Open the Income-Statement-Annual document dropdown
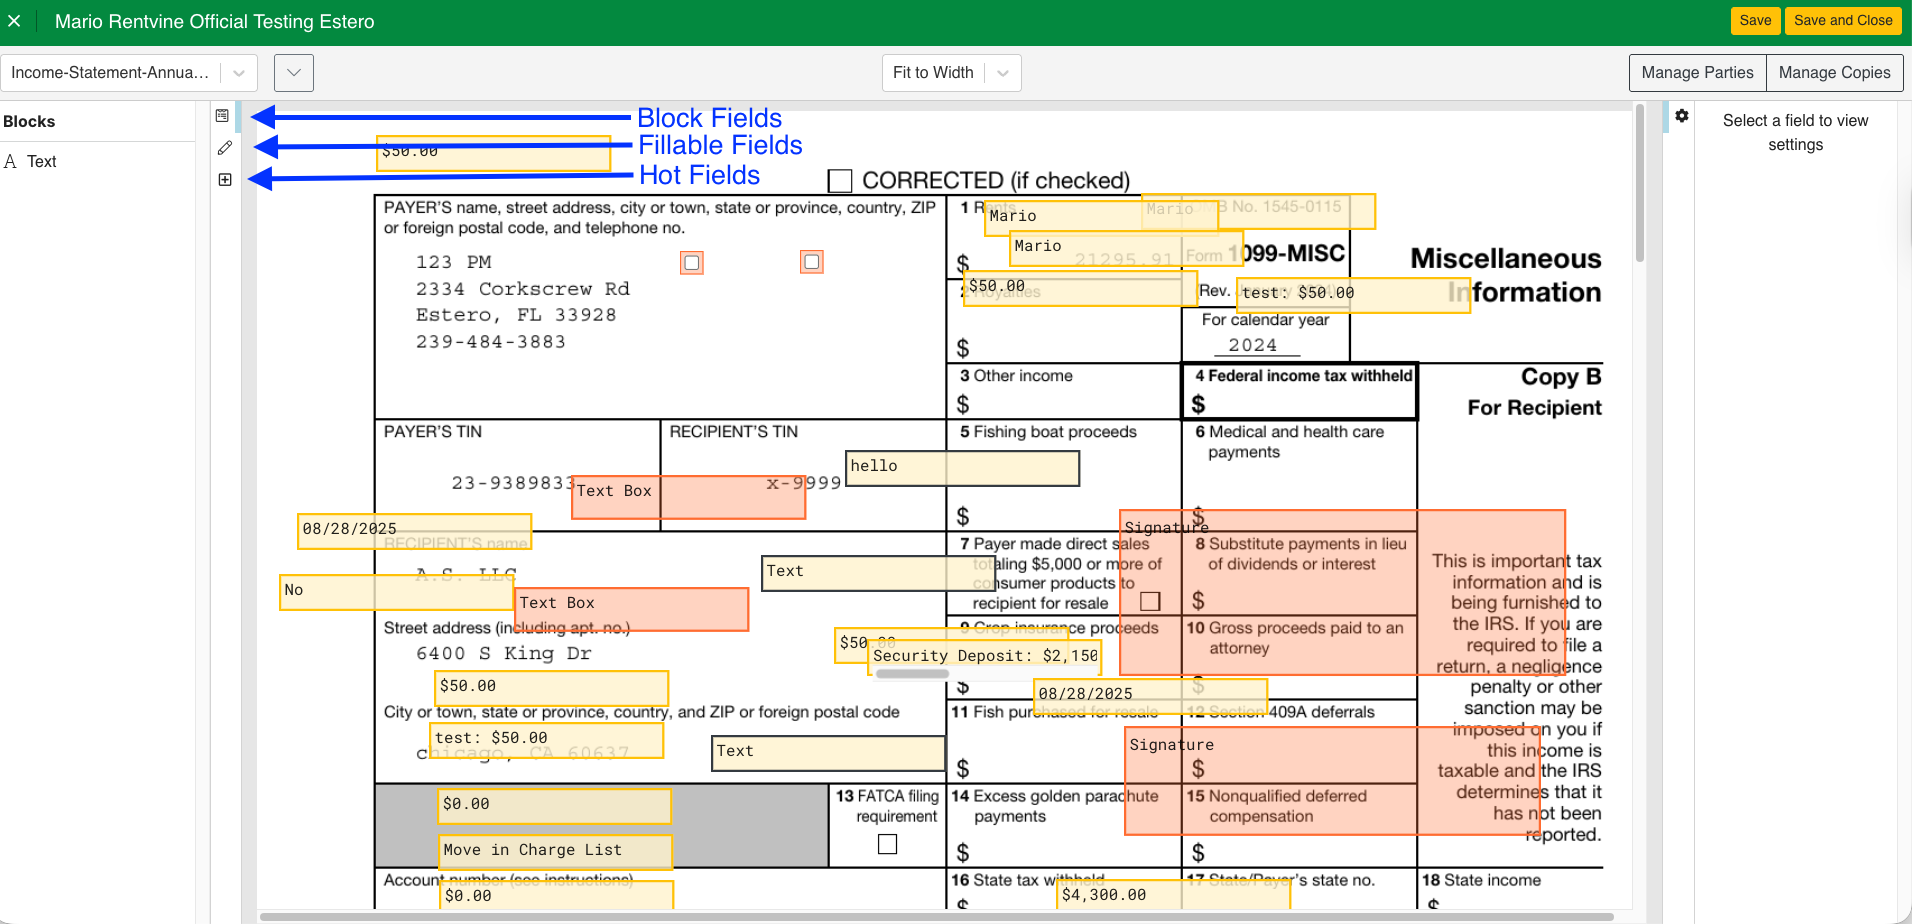Screen dimensions: 1912x924 [x=128, y=73]
